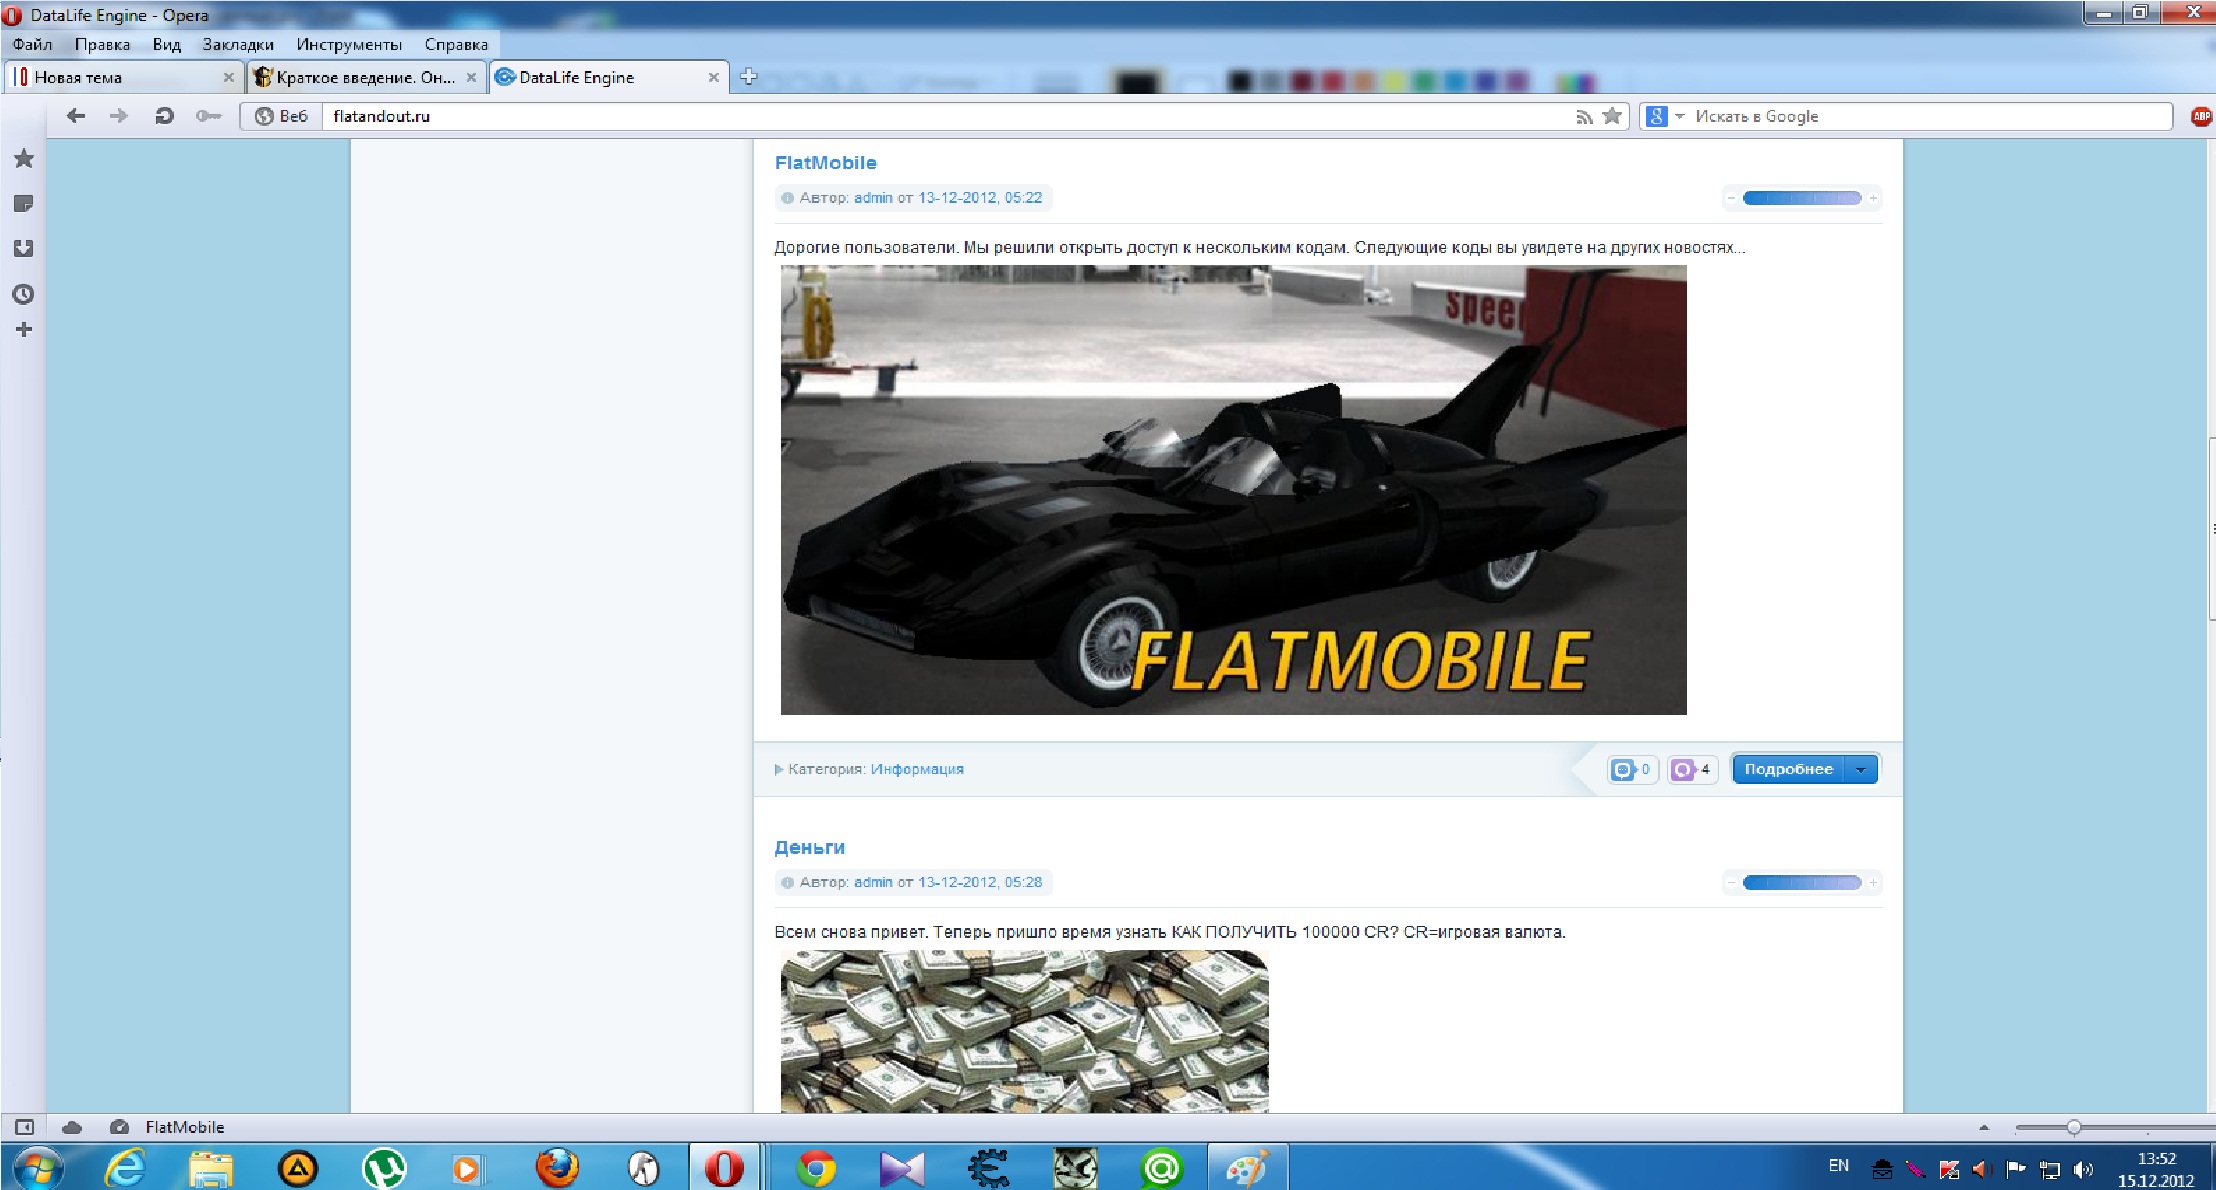Open admin author link on FlatMobile post
The height and width of the screenshot is (1190, 2216).
pos(873,198)
